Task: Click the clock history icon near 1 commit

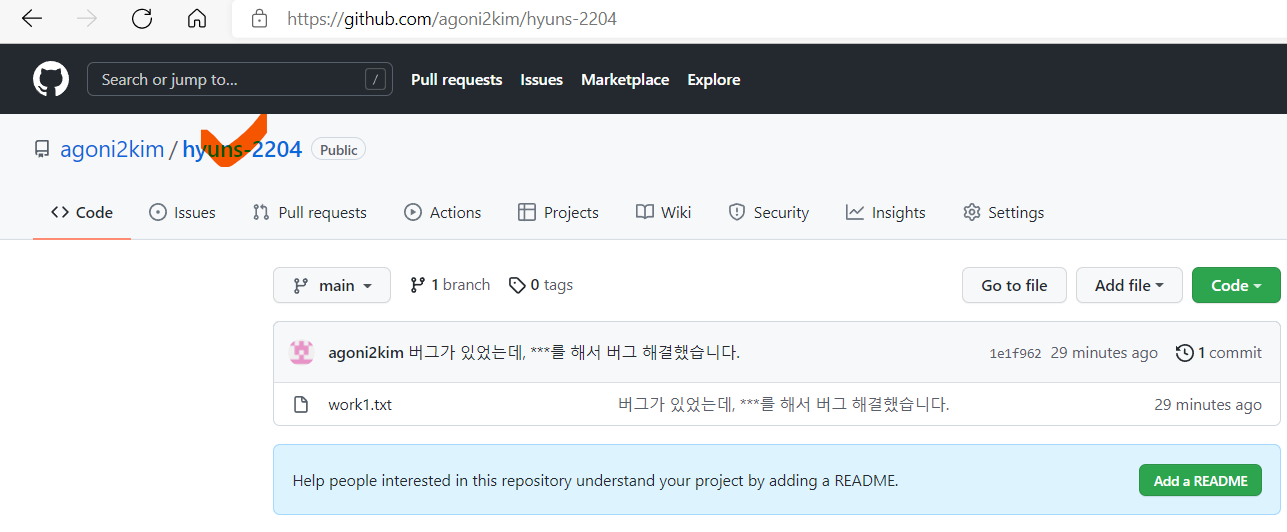Action: coord(1184,353)
